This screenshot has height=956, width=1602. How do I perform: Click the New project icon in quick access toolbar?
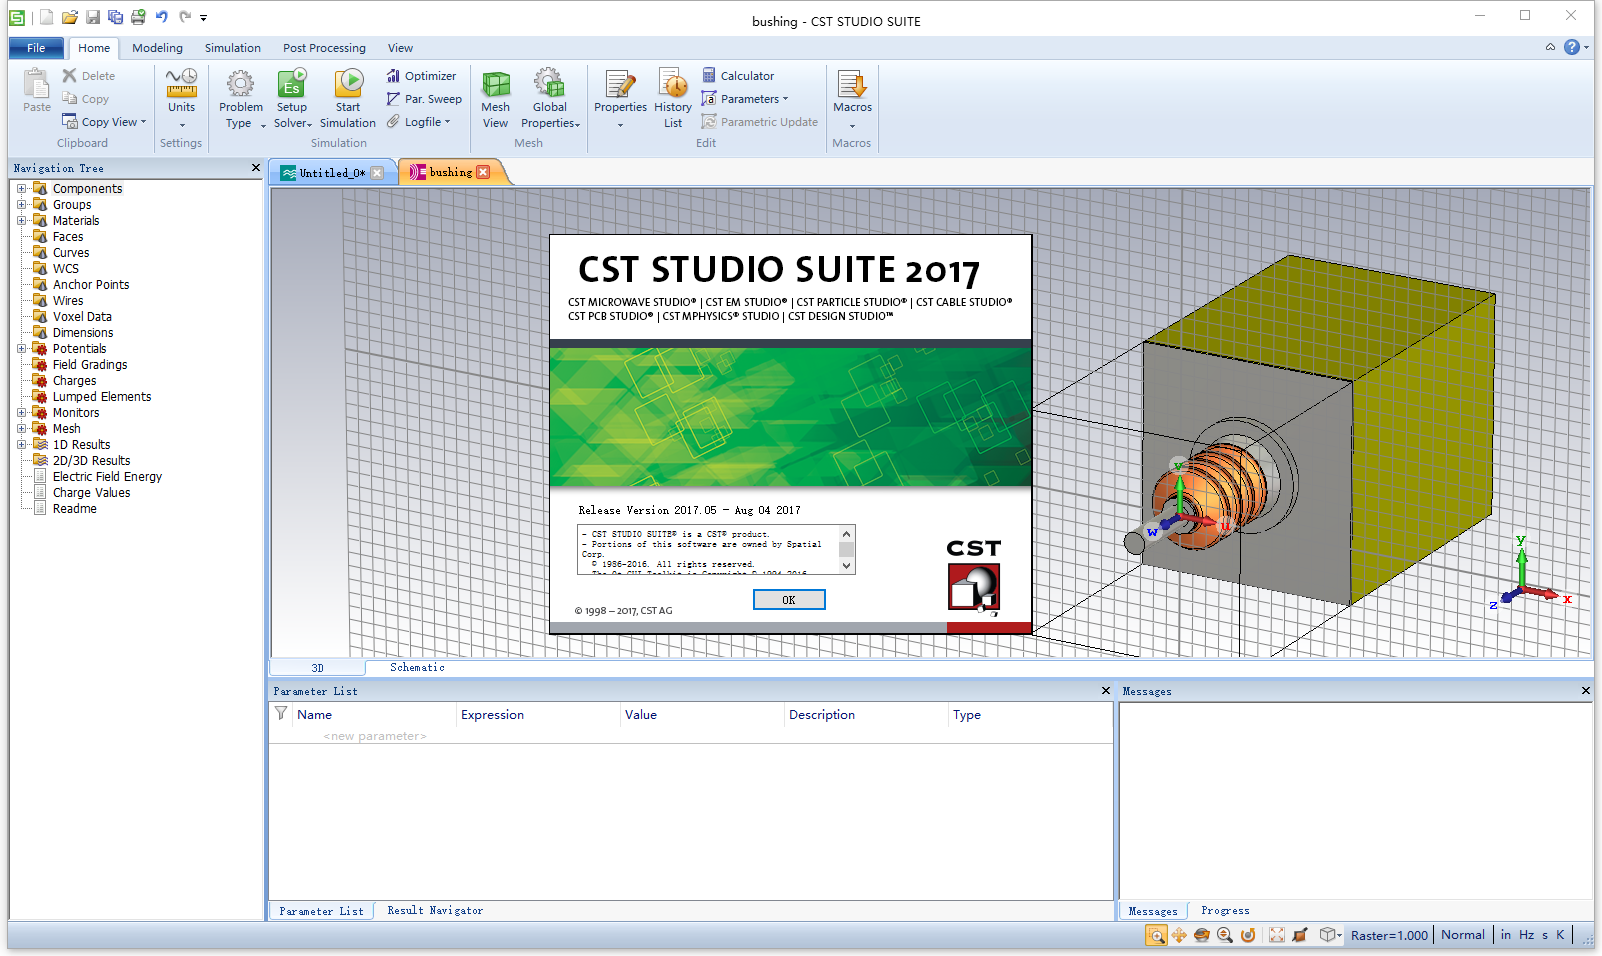(x=46, y=17)
